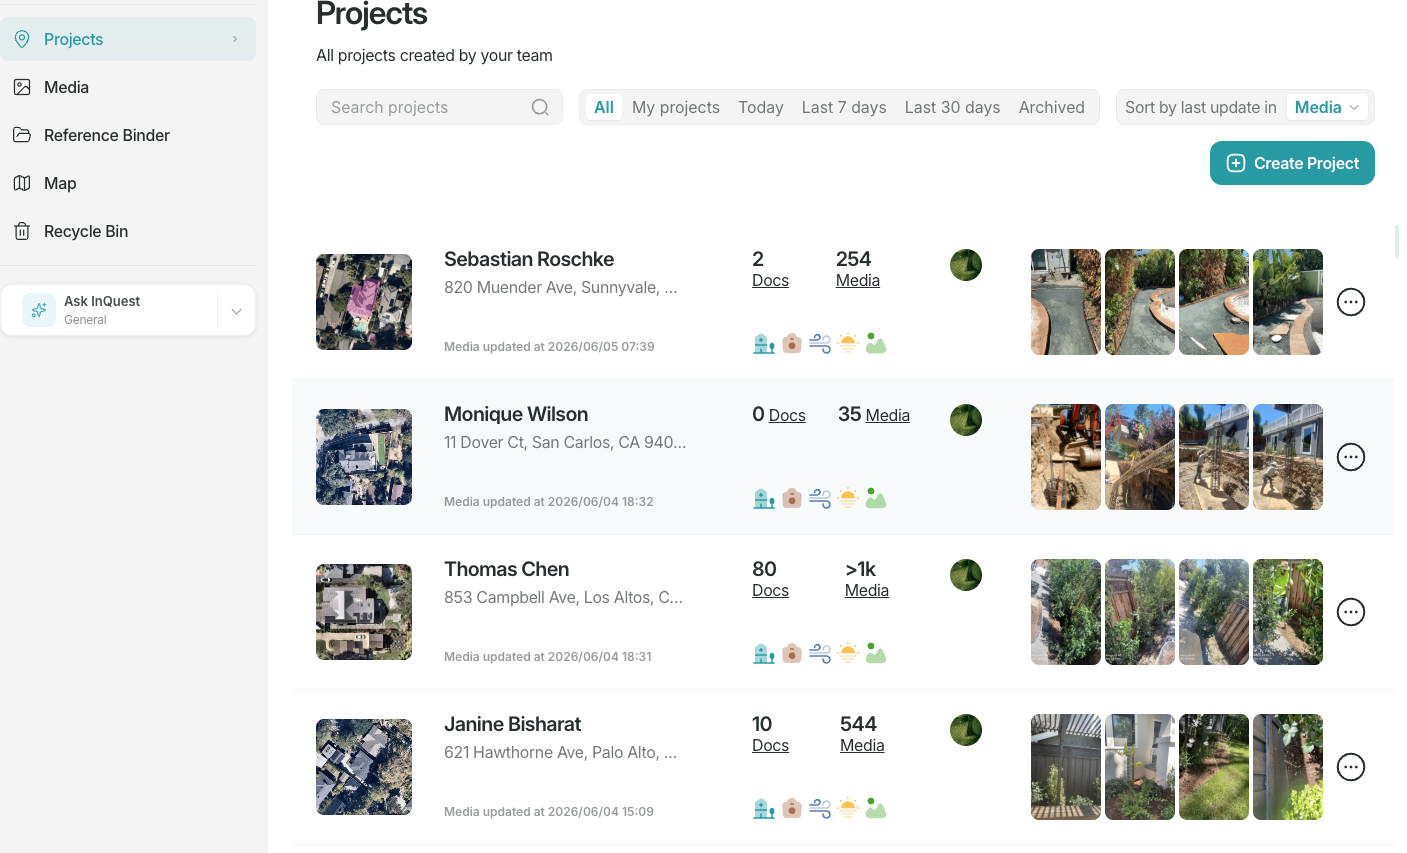Click the Create Project button
Screen dimensions: 1407x853
tap(1292, 163)
